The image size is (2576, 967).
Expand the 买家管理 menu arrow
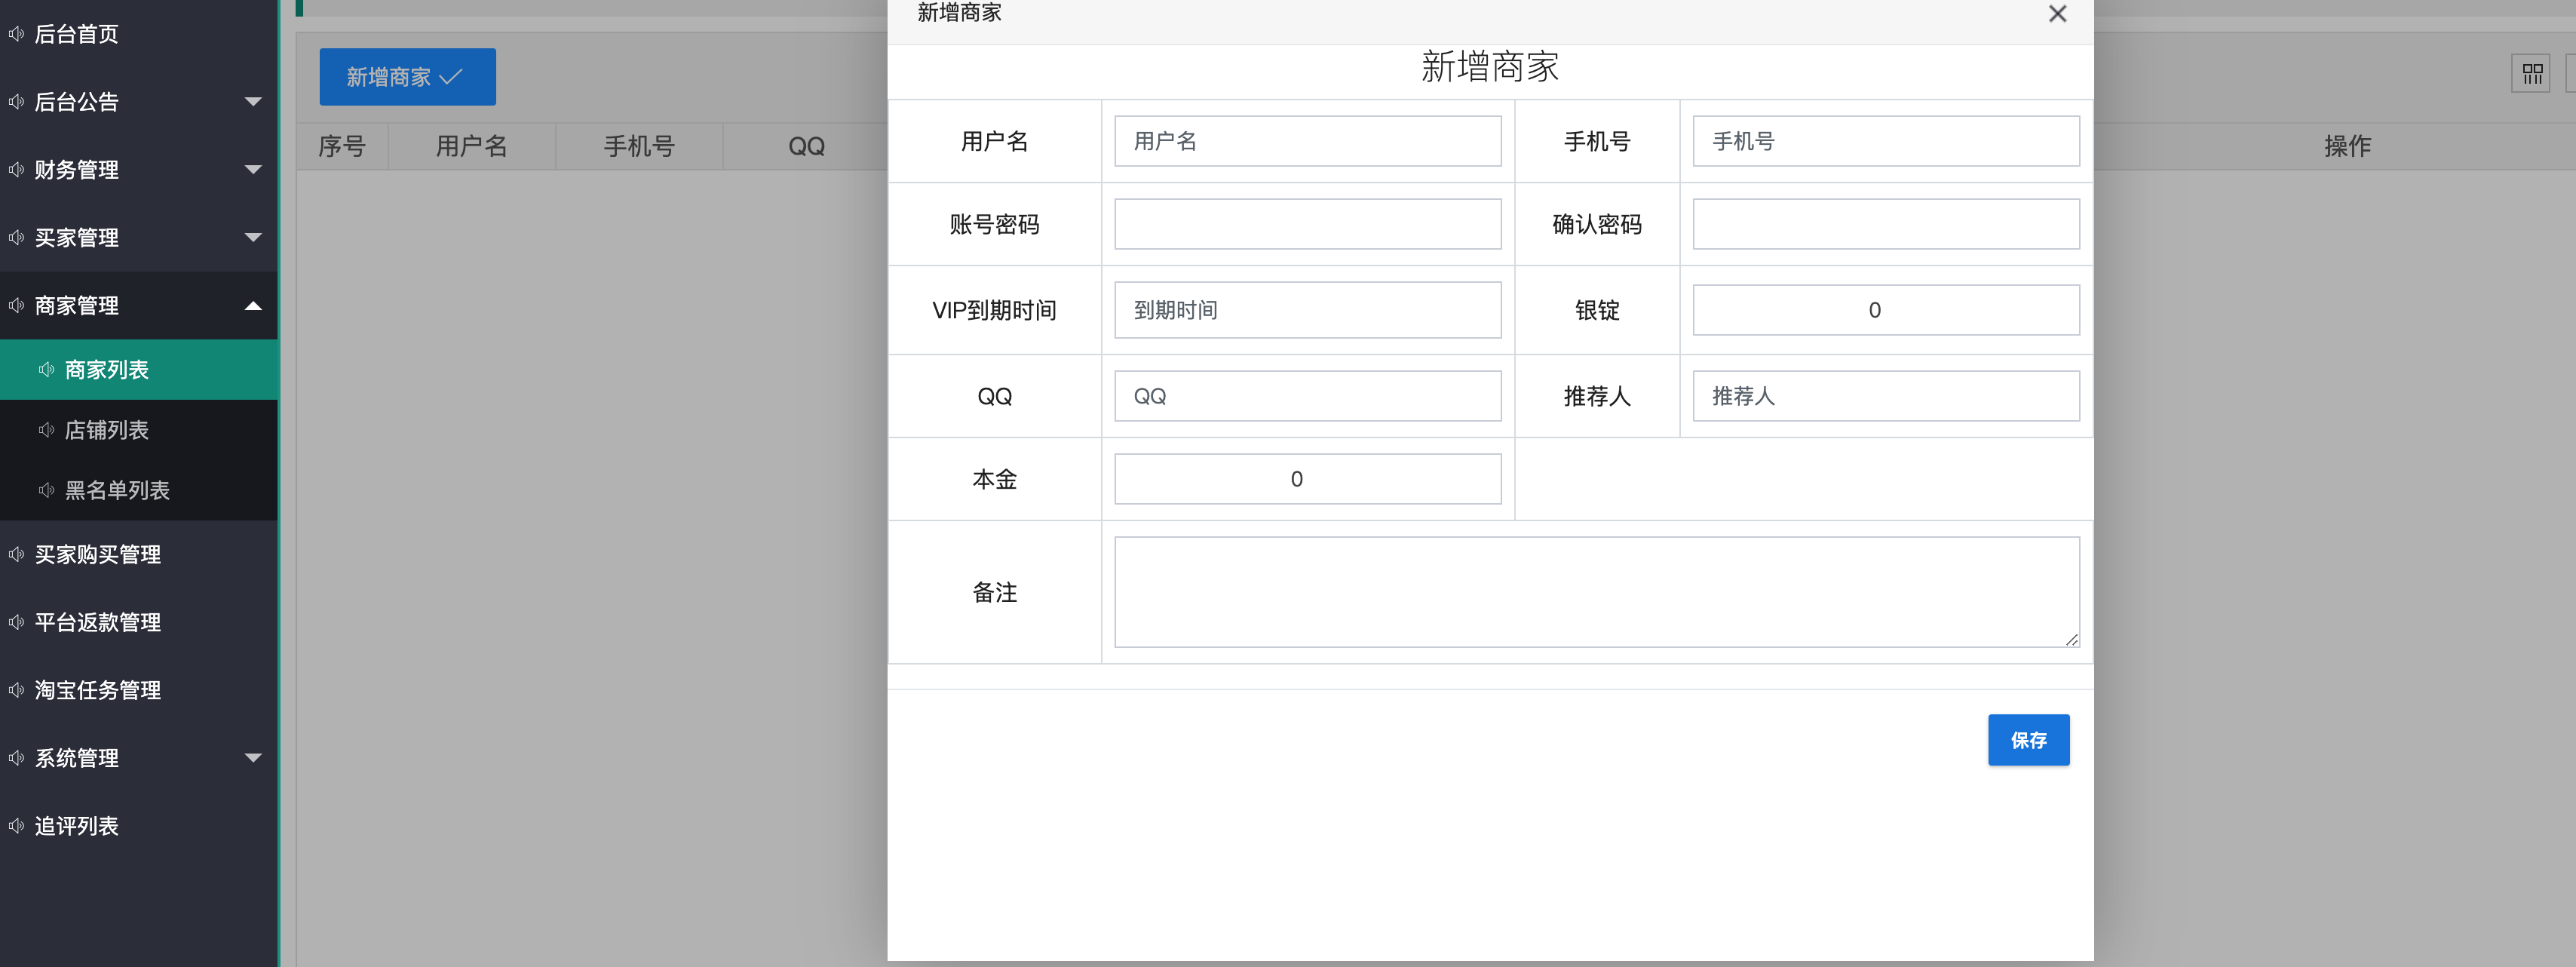pyautogui.click(x=253, y=238)
